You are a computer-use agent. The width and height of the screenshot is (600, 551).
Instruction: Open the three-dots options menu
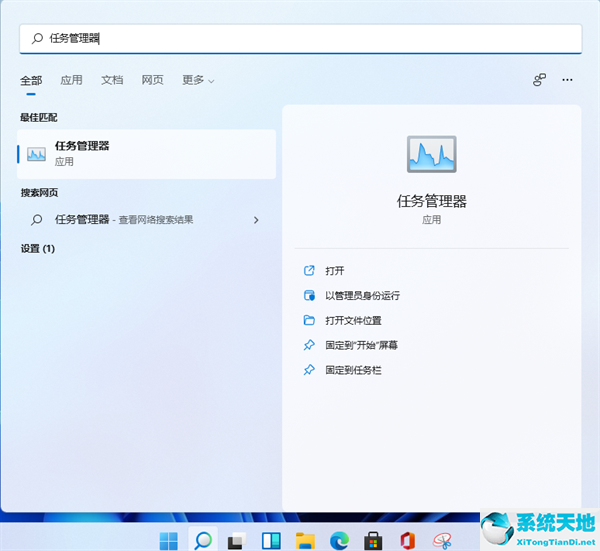pyautogui.click(x=567, y=80)
